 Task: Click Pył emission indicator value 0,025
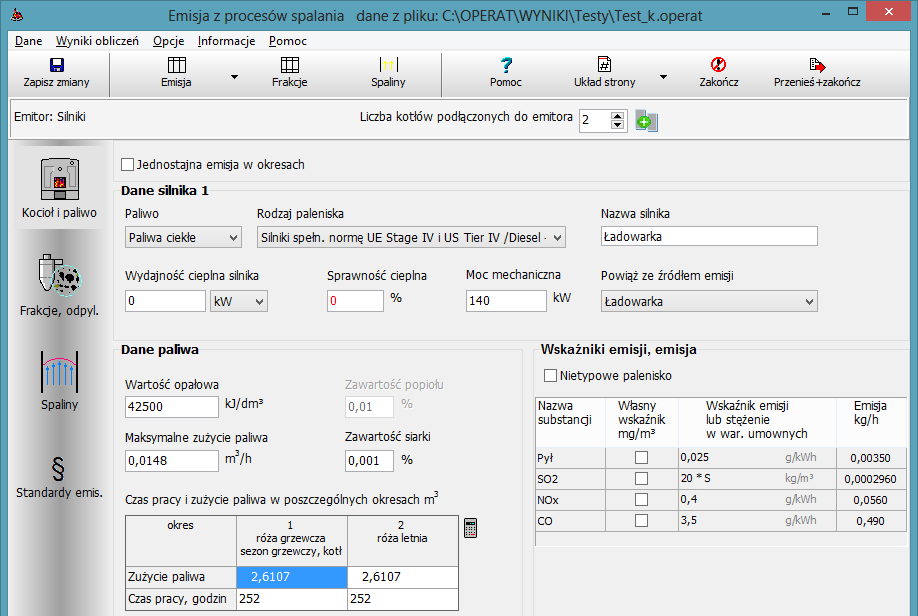694,457
